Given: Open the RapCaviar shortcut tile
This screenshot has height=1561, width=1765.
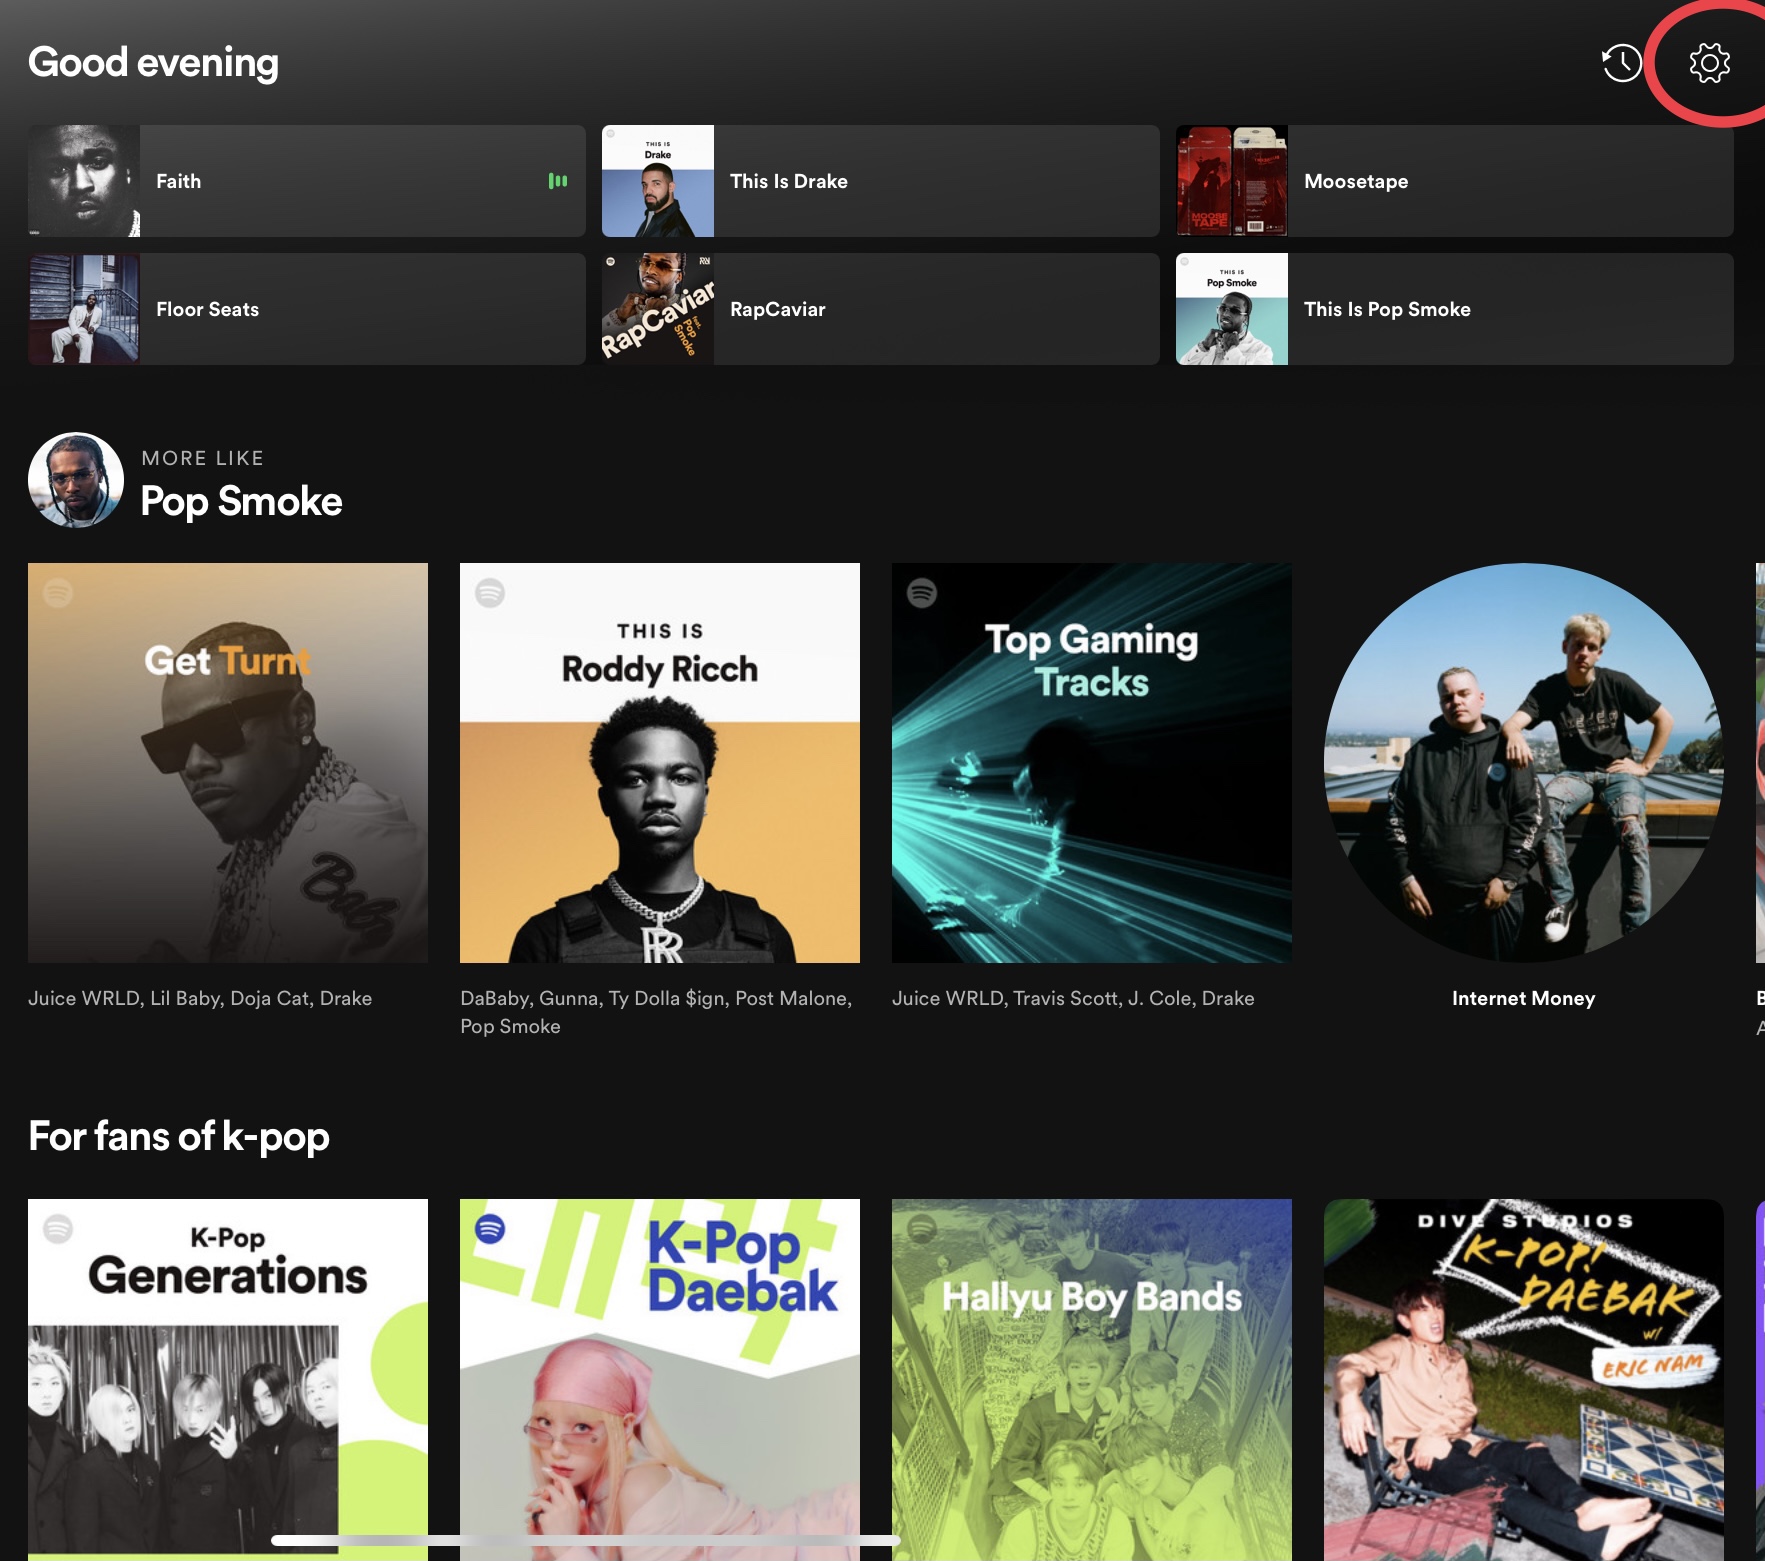Looking at the screenshot, I should coord(881,309).
